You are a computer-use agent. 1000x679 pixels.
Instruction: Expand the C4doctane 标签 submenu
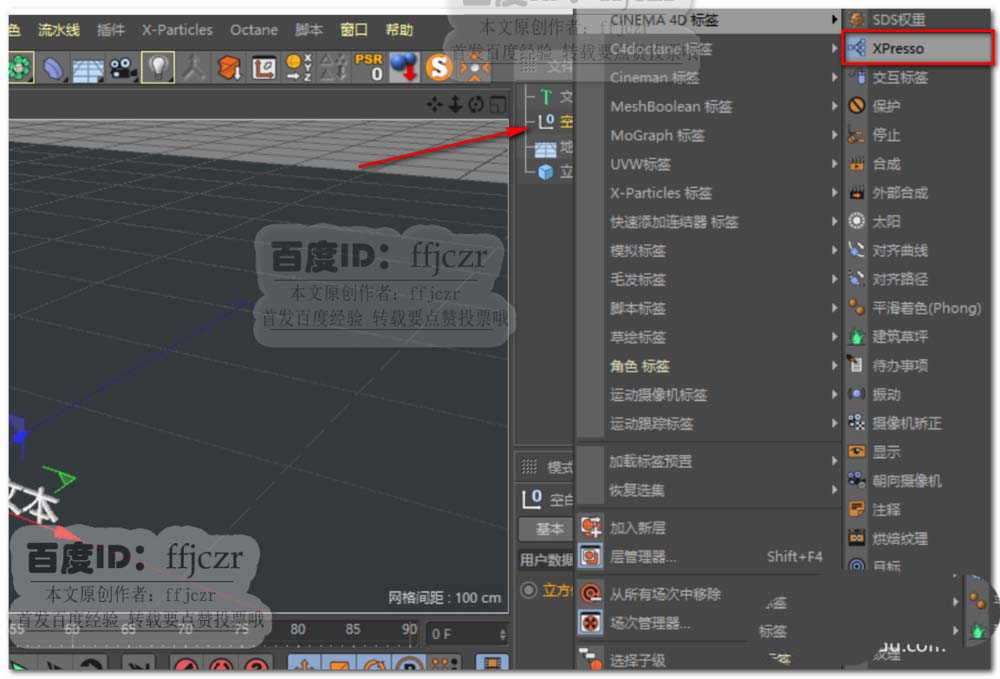[709, 49]
